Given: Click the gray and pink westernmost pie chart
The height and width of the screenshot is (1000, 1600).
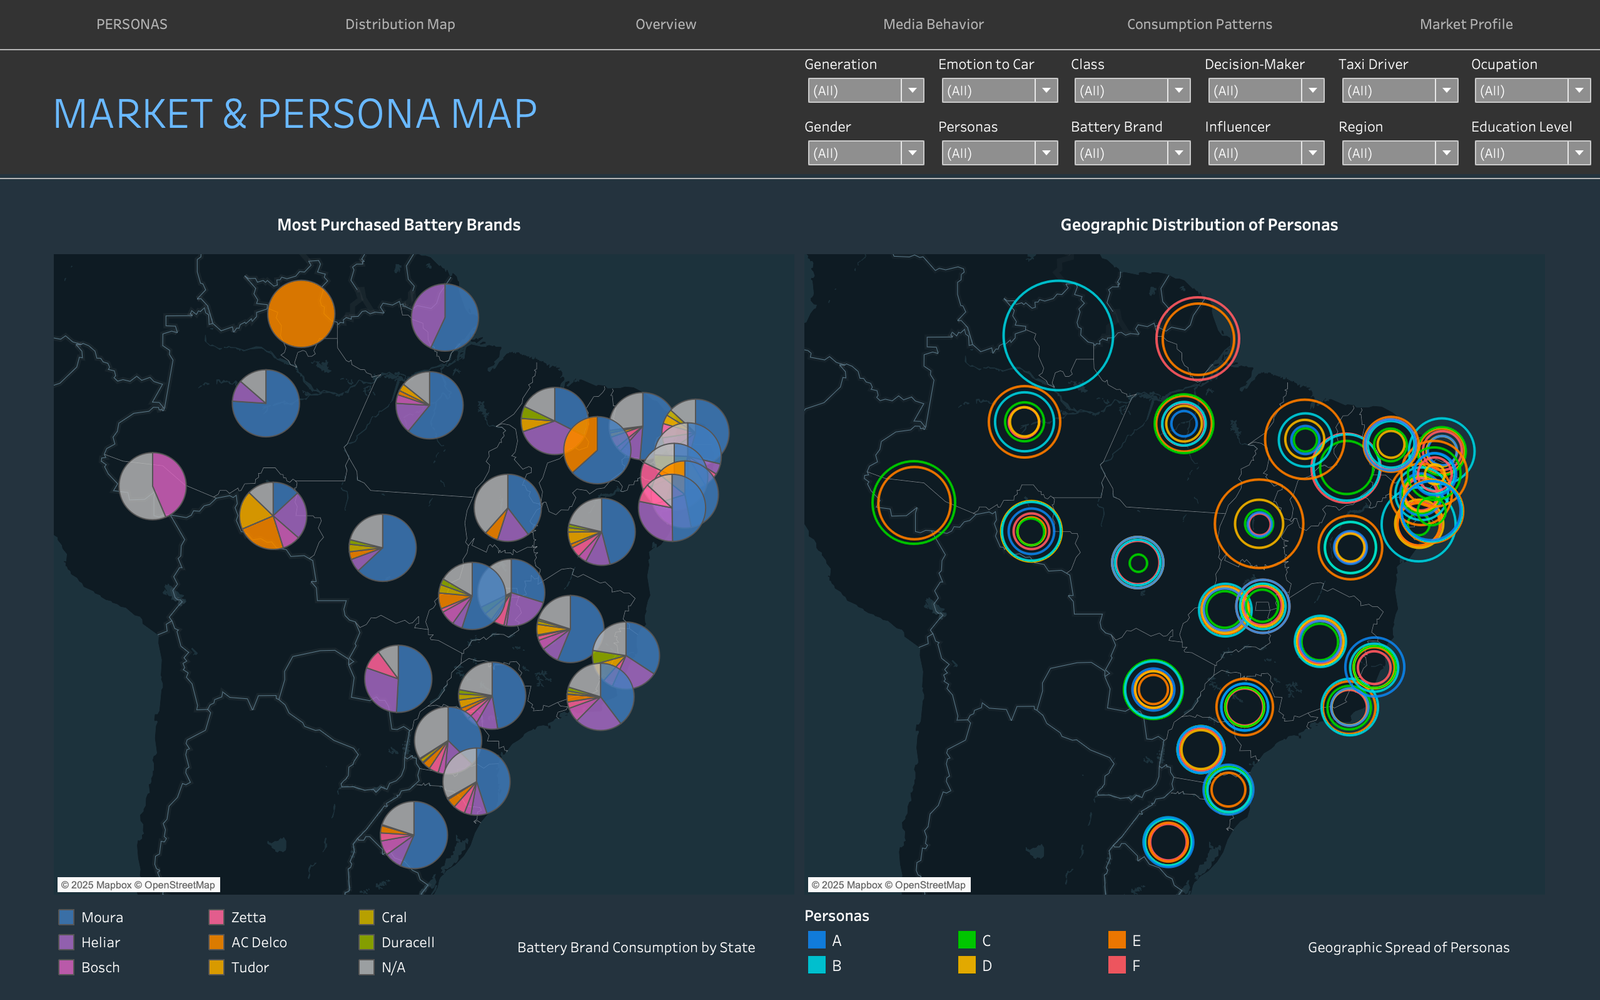Looking at the screenshot, I should pos(153,486).
